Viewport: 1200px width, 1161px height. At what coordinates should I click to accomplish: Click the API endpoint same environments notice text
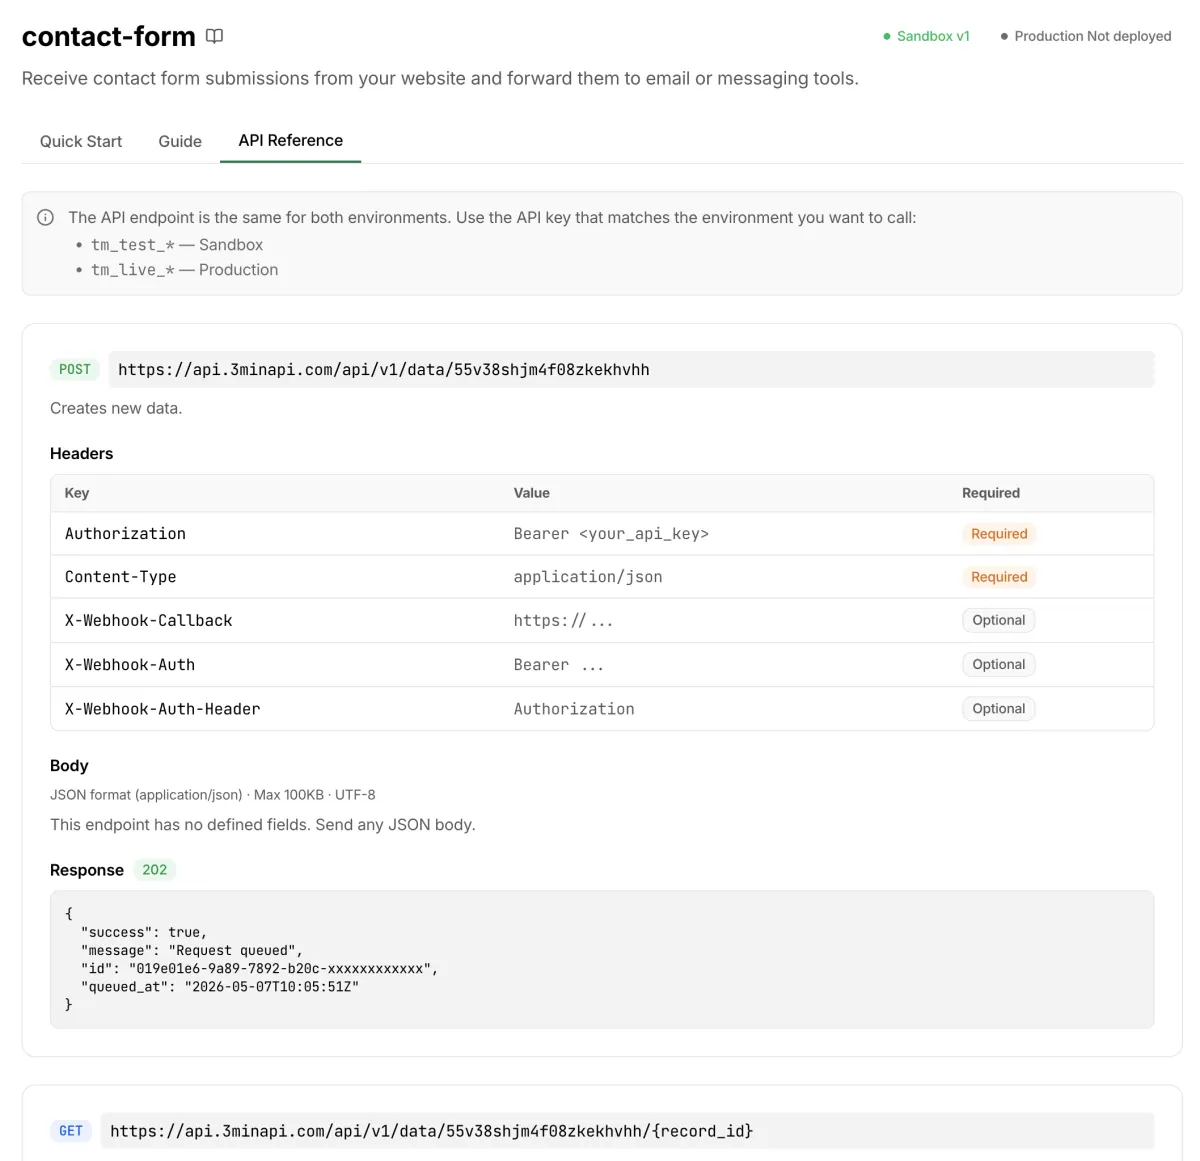coord(492,217)
